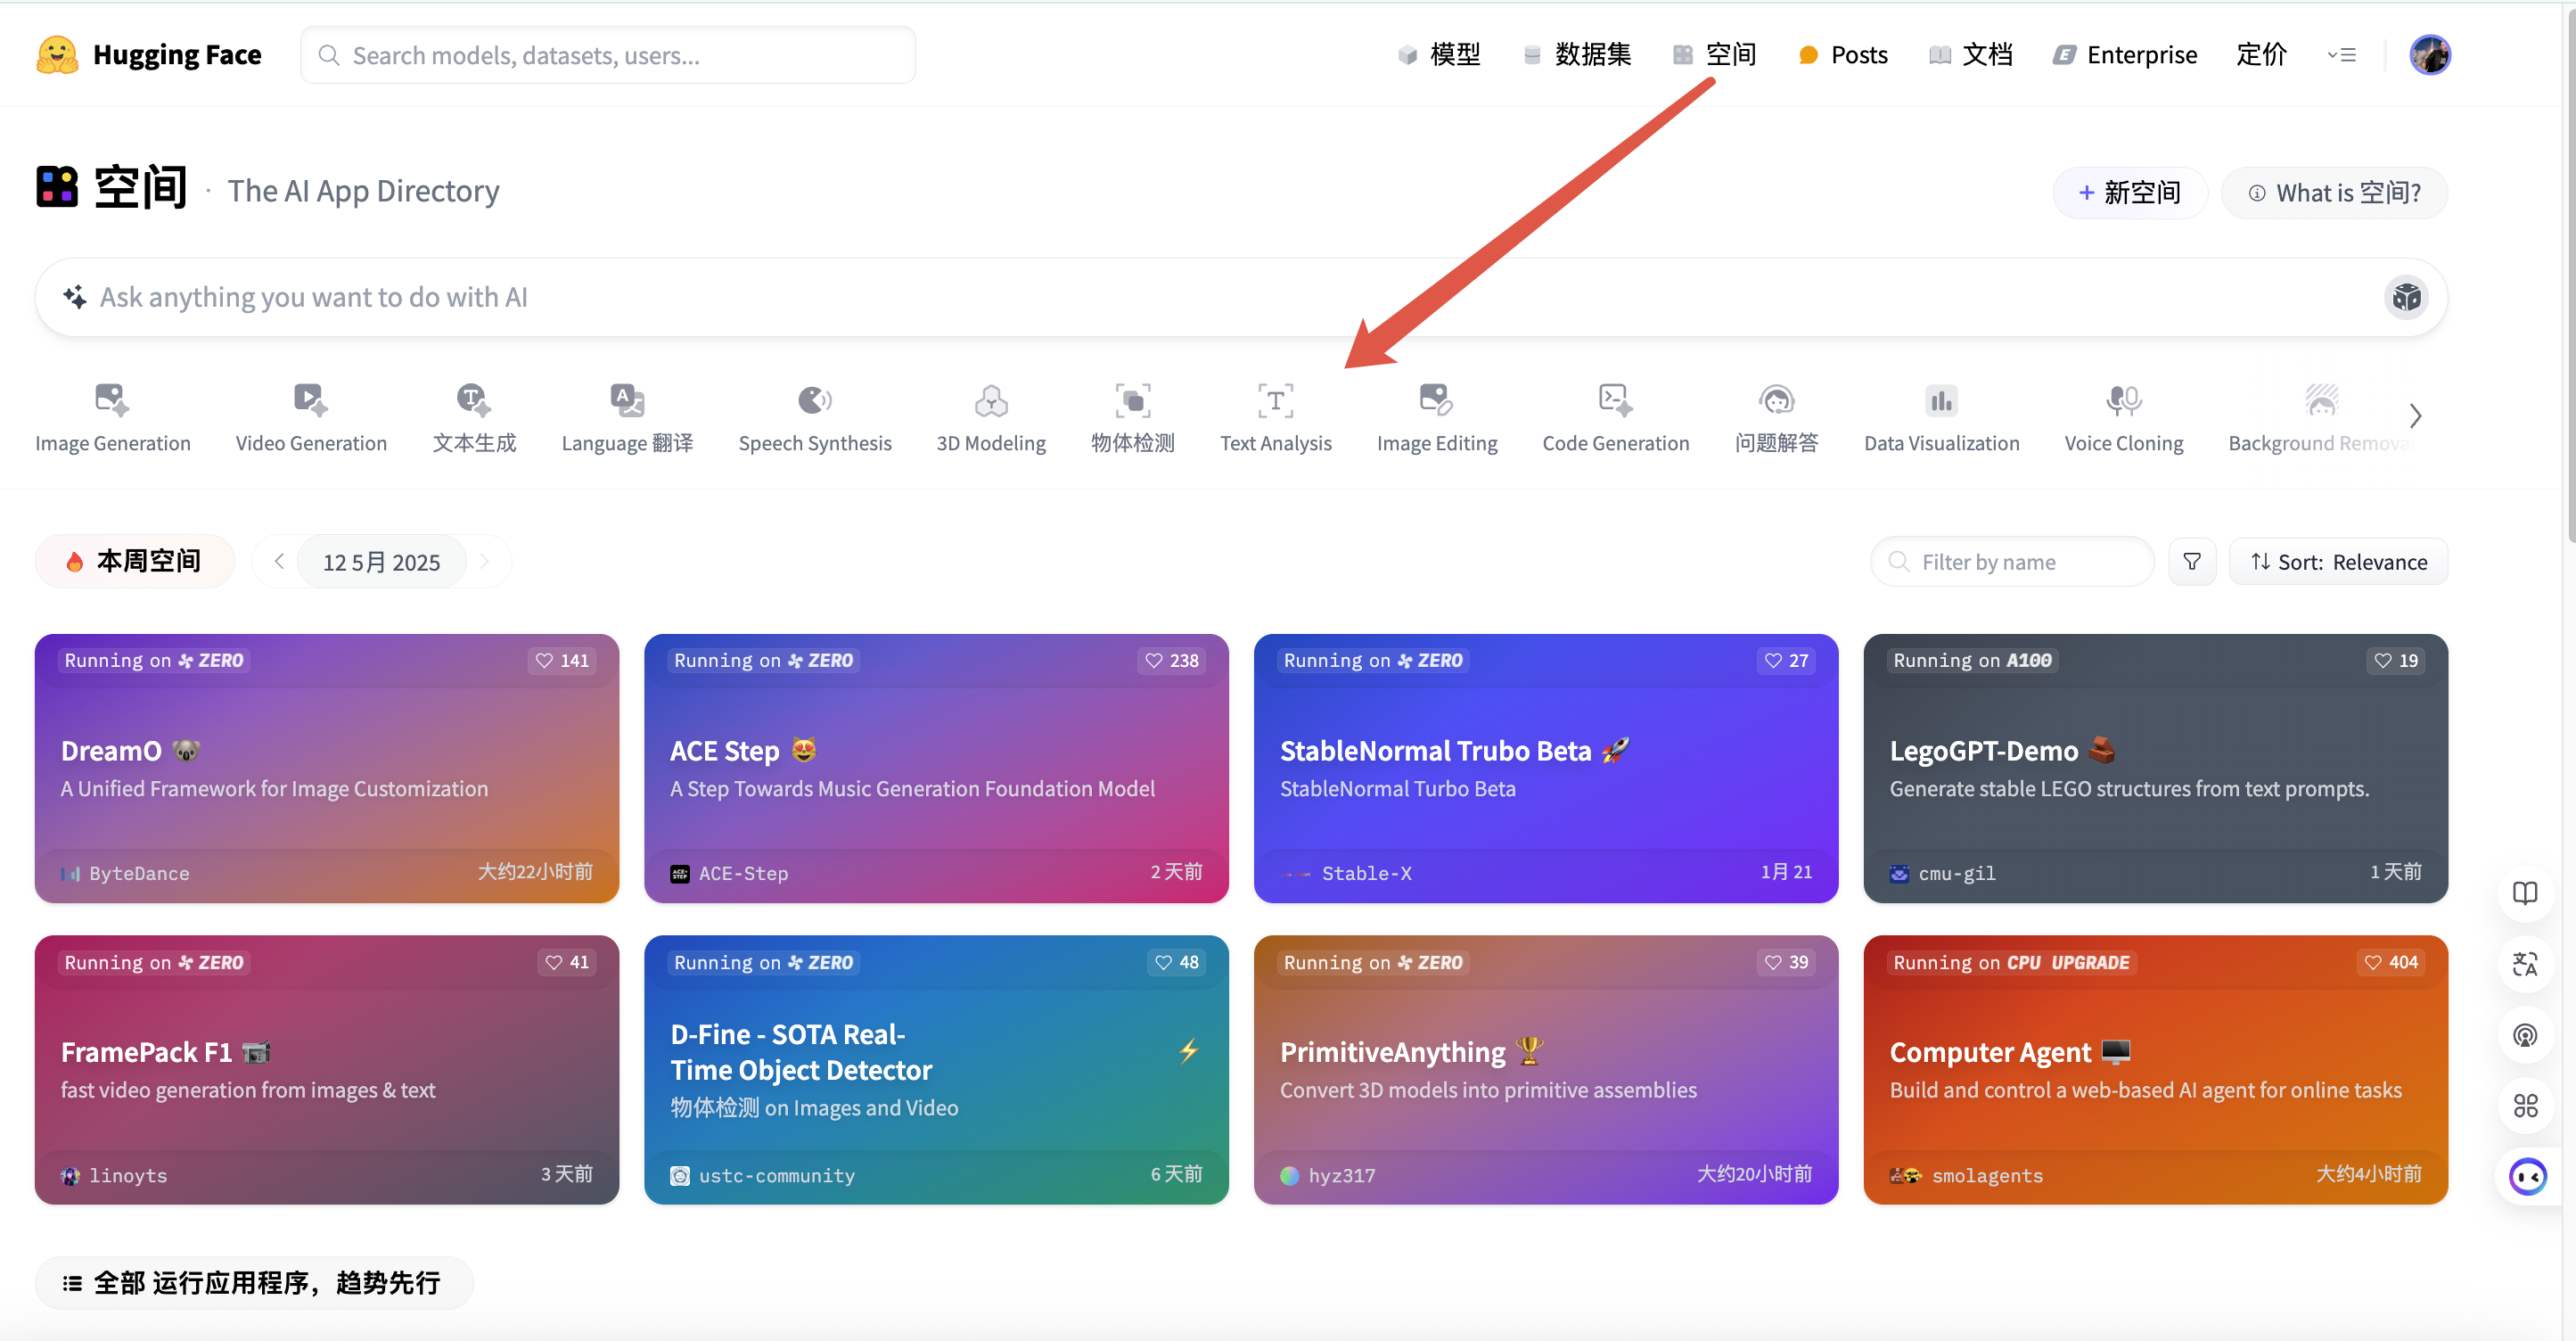Select the 问题解答 category
The image size is (2576, 1341).
pyautogui.click(x=1777, y=418)
